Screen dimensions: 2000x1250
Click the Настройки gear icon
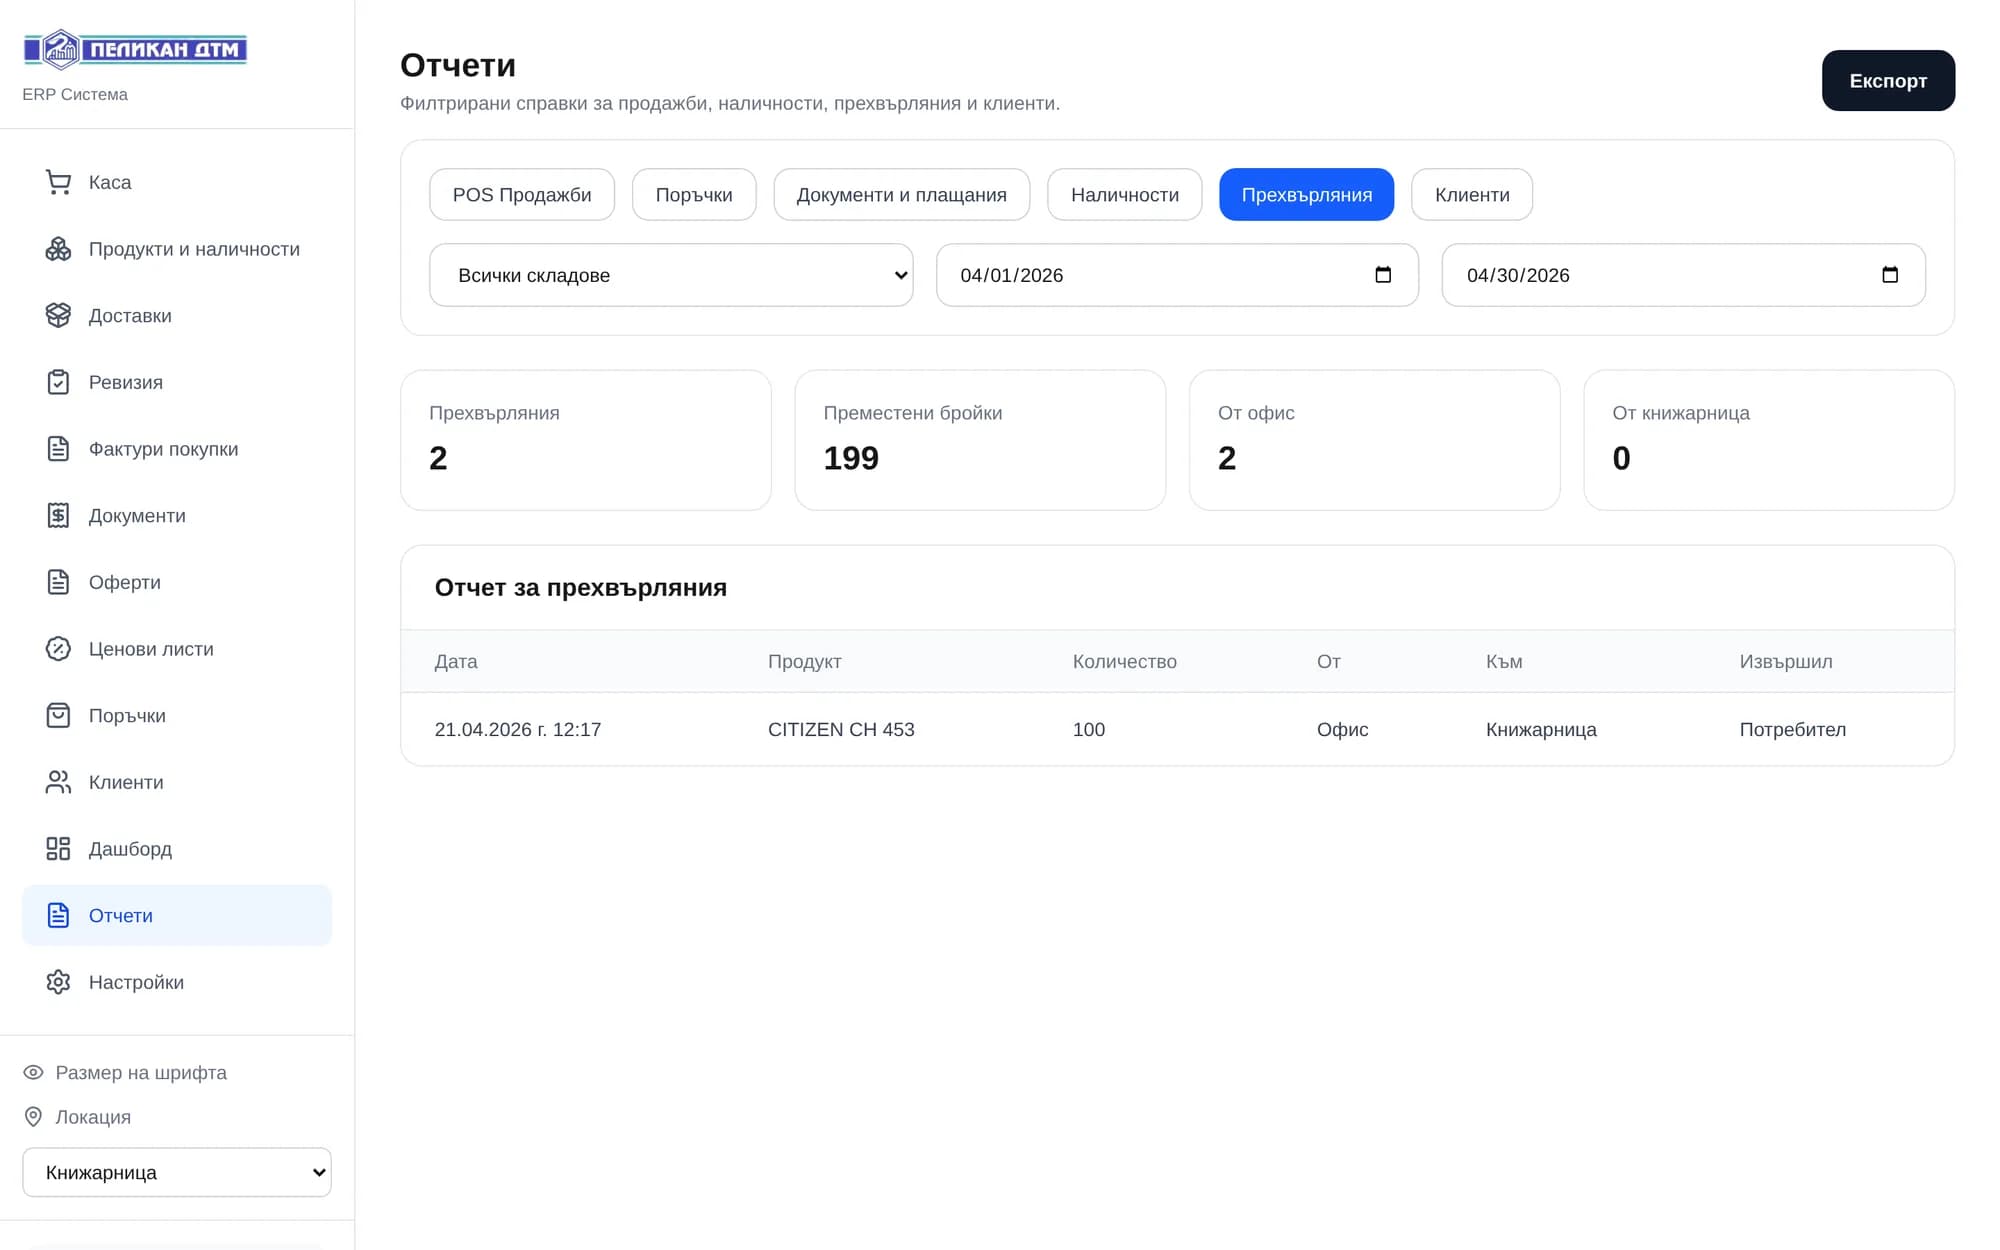tap(58, 982)
